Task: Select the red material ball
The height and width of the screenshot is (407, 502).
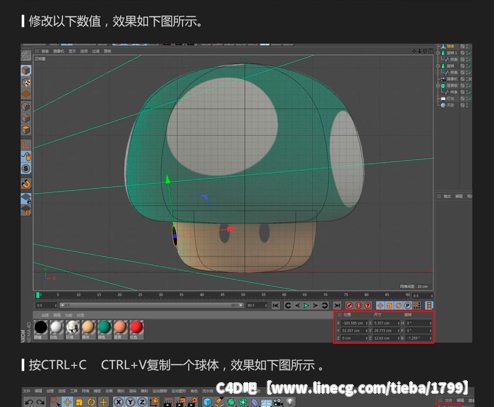Action: tap(136, 327)
